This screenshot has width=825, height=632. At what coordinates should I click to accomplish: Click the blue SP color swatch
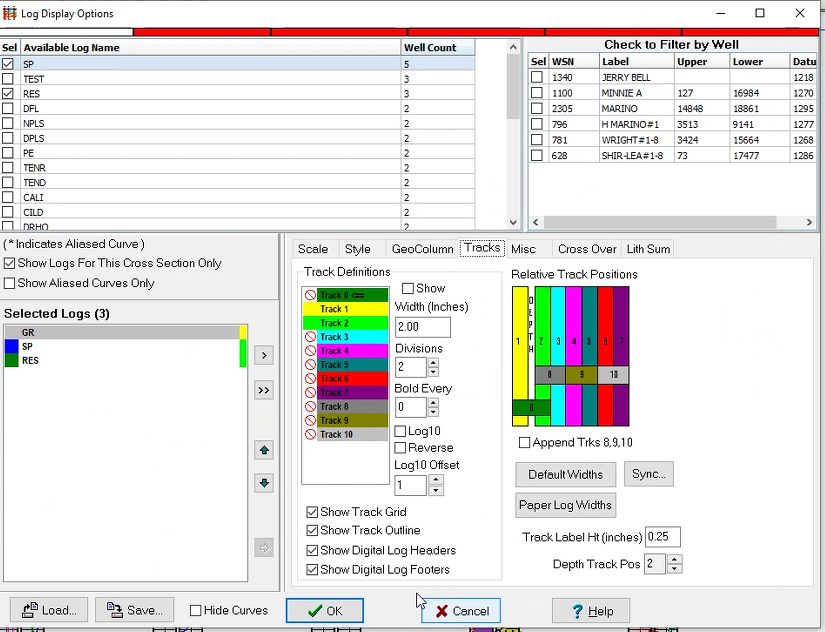pyautogui.click(x=10, y=346)
